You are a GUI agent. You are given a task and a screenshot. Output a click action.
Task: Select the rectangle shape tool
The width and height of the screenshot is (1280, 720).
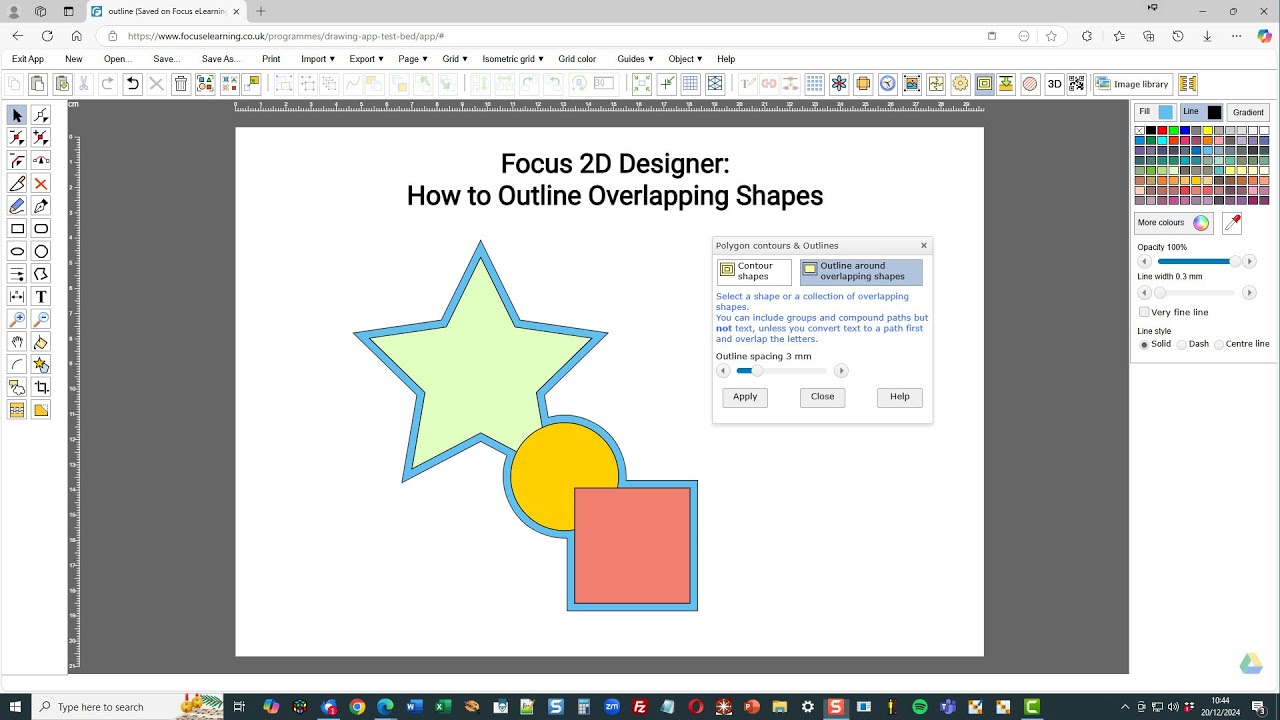coord(17,229)
